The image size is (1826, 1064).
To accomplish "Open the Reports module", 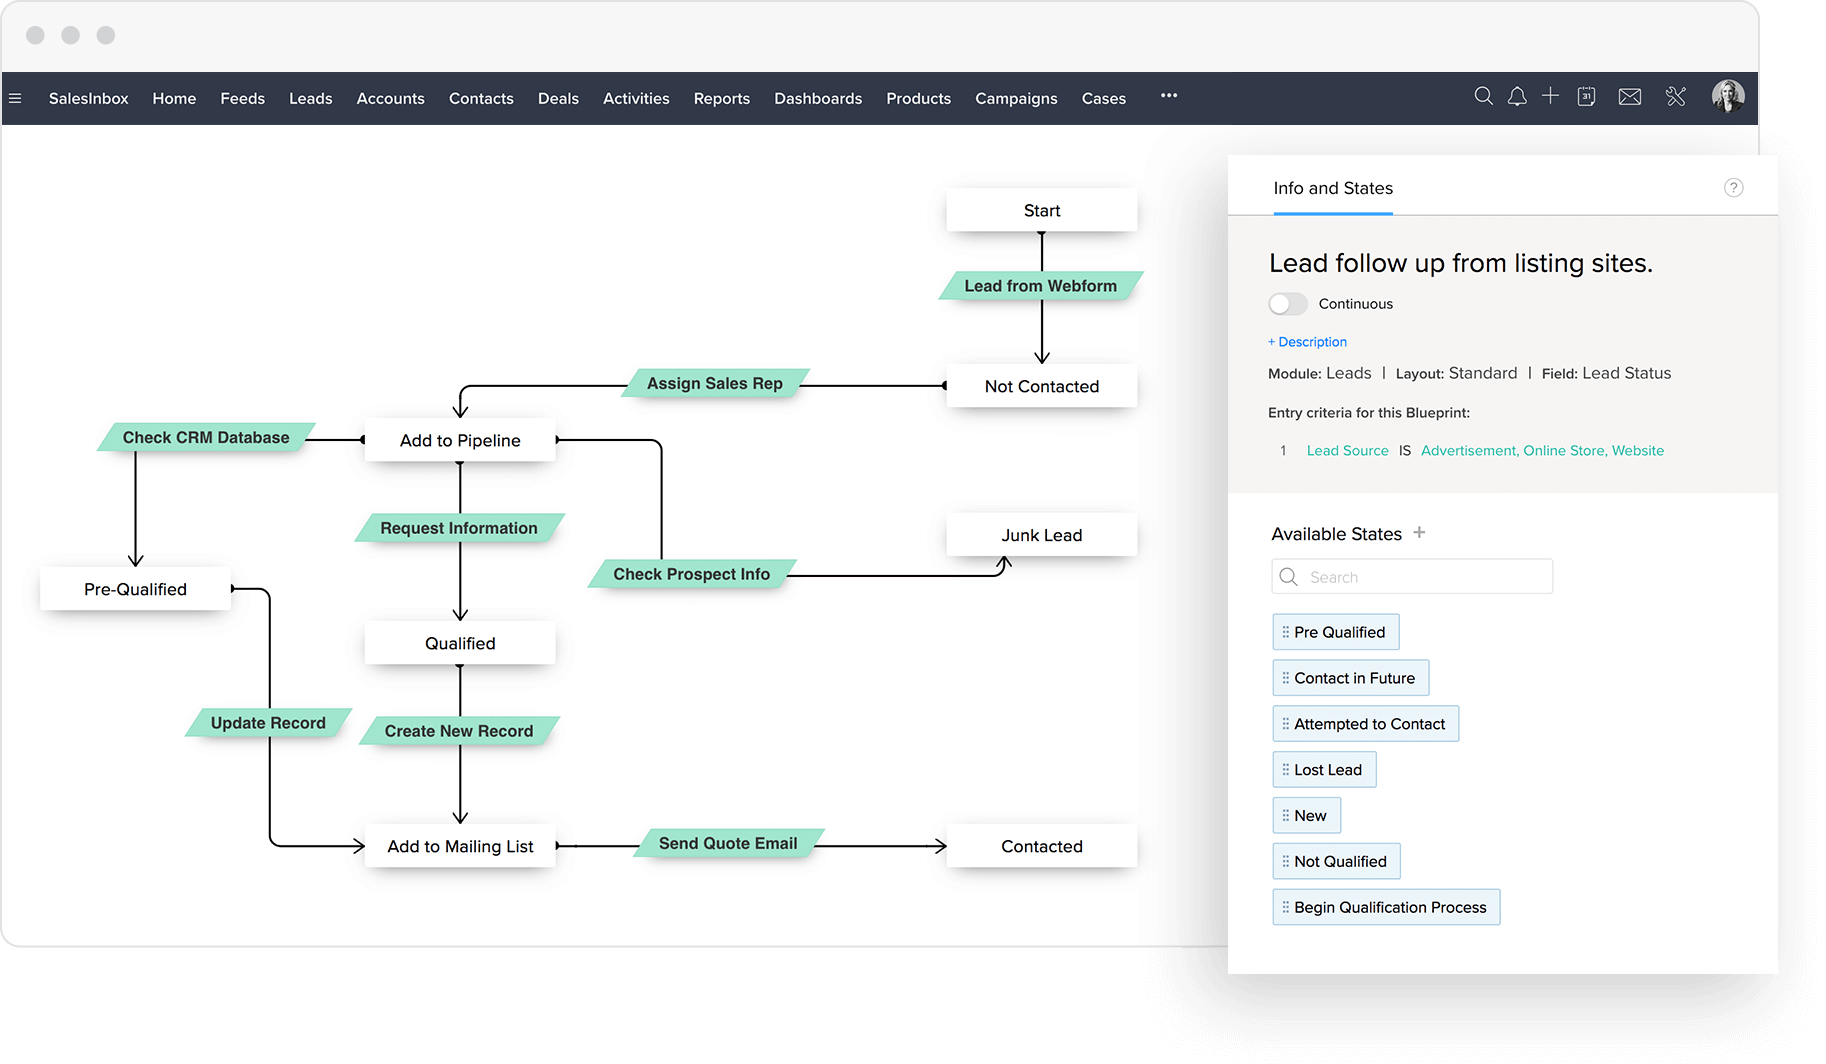I will point(722,98).
